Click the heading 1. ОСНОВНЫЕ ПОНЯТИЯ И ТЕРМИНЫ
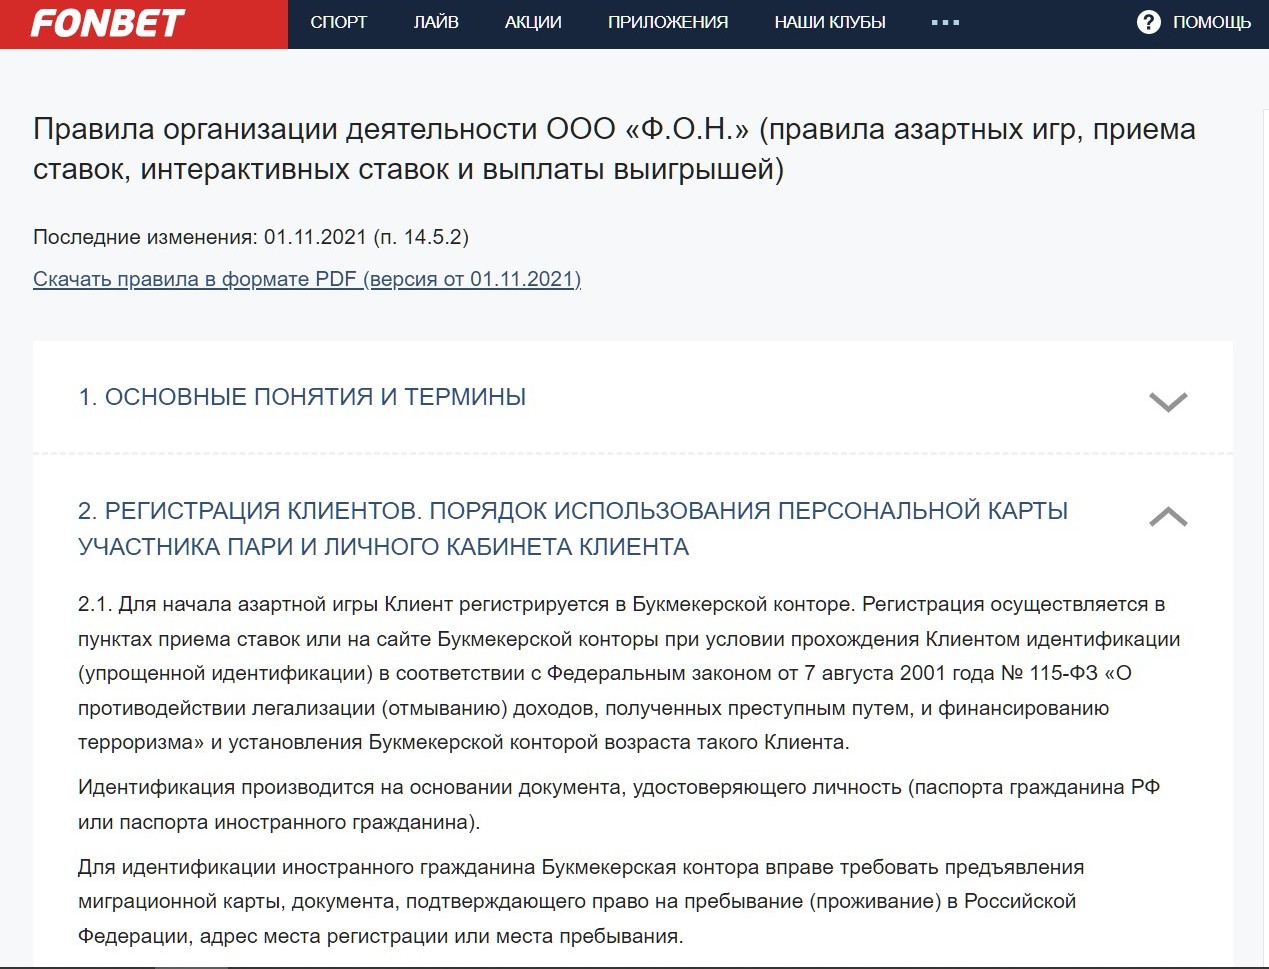Screen dimensions: 1269x969 pyautogui.click(x=302, y=397)
